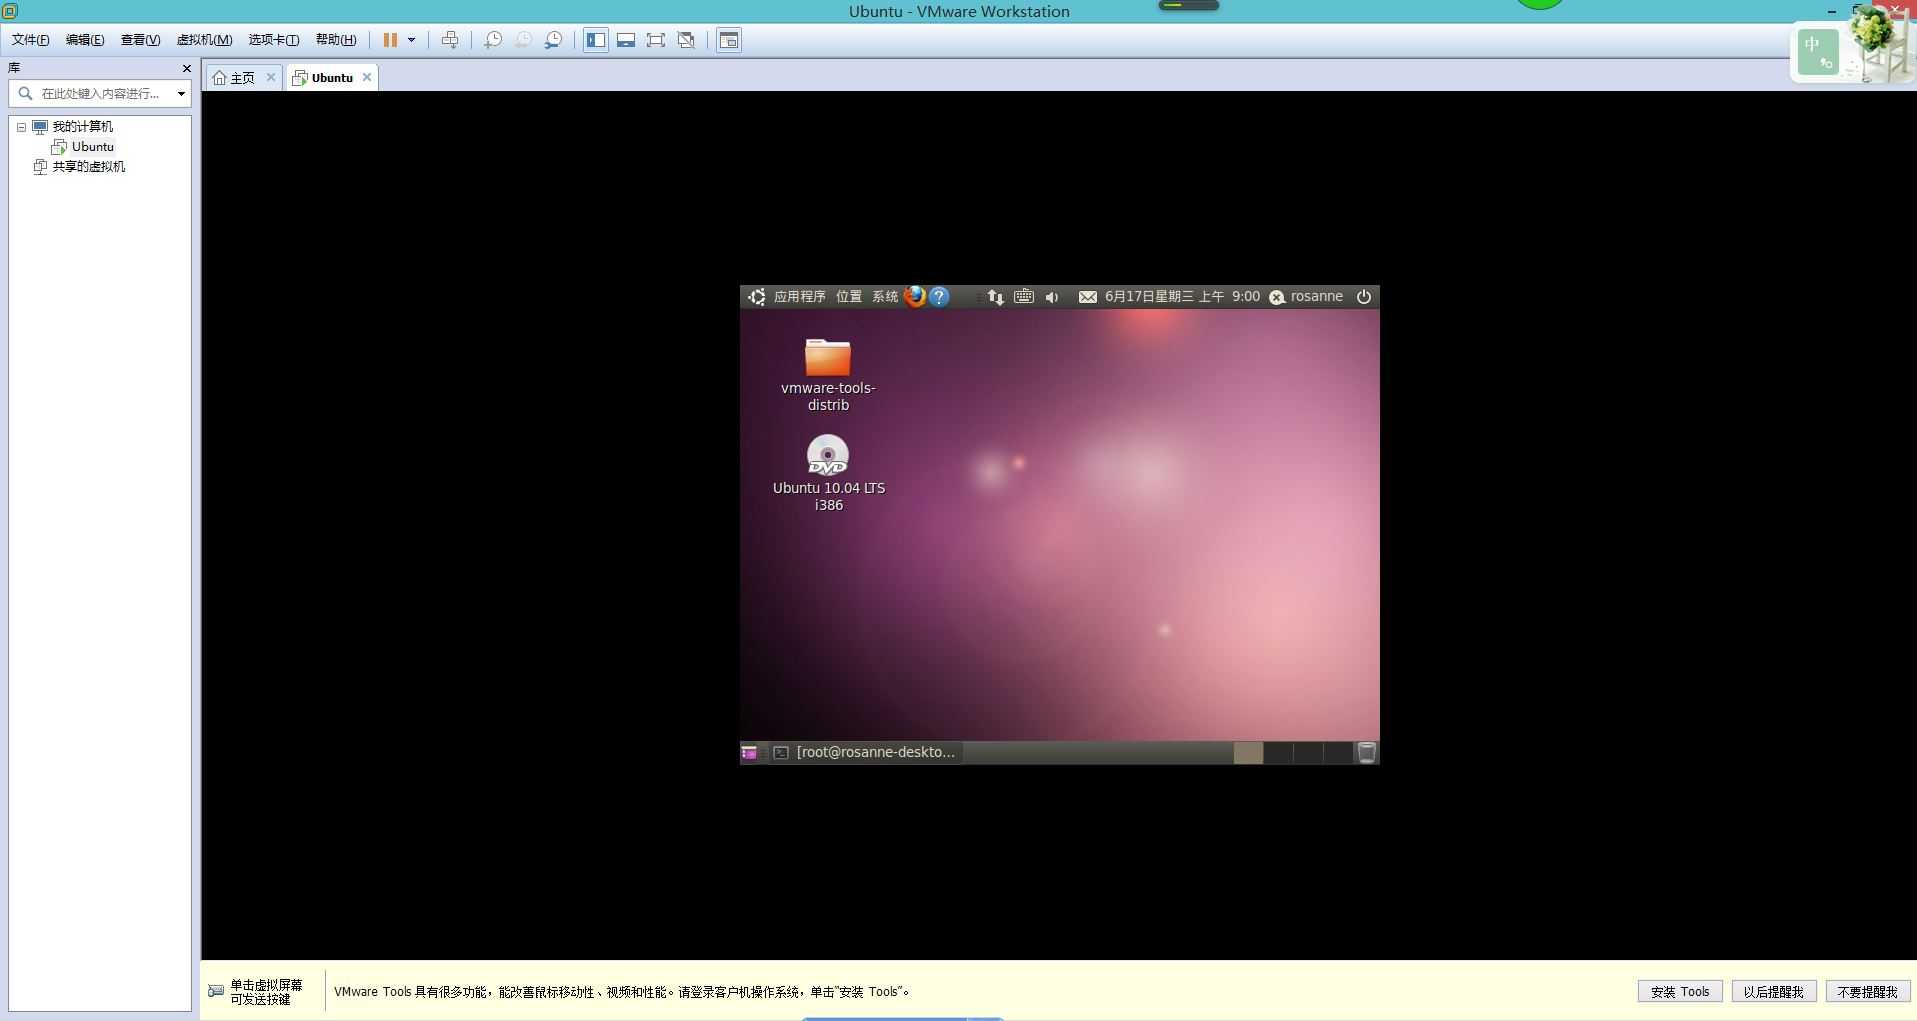Screen dimensions: 1917x1021
Task: Open the power shutdown icon in Ubuntu panel
Action: pos(1363,297)
